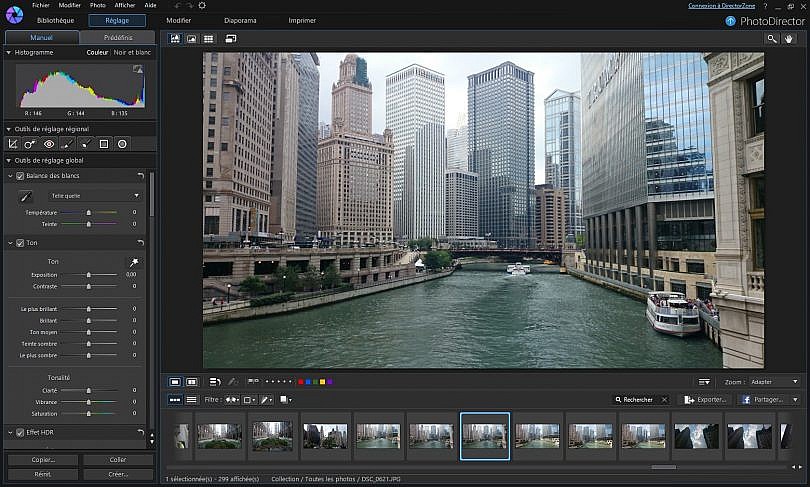Collapse the Histogramme section

[9, 52]
